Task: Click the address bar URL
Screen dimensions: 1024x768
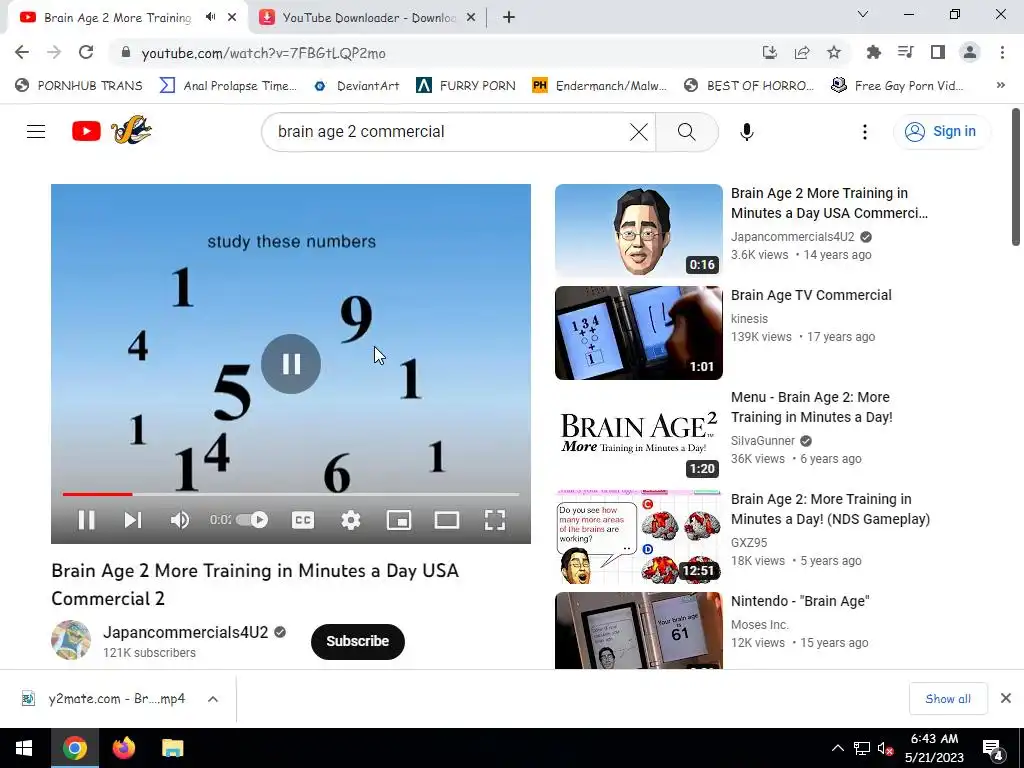Action: (x=264, y=53)
